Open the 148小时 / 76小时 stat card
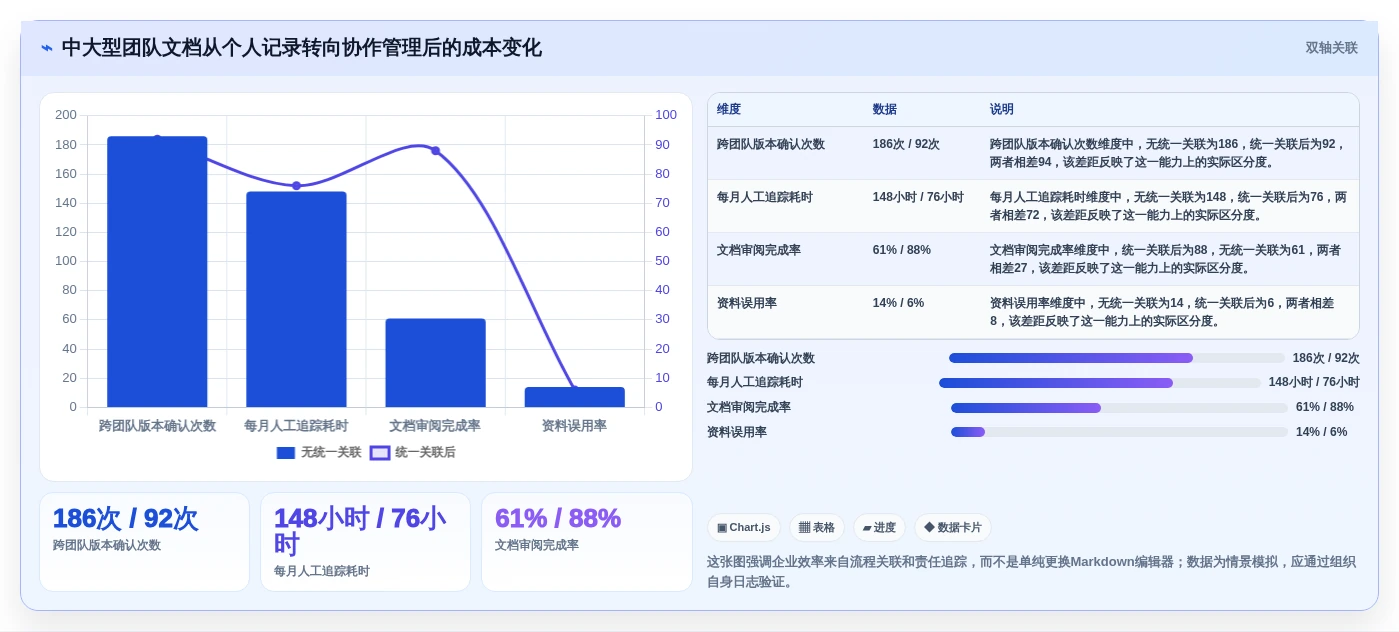 click(x=365, y=542)
